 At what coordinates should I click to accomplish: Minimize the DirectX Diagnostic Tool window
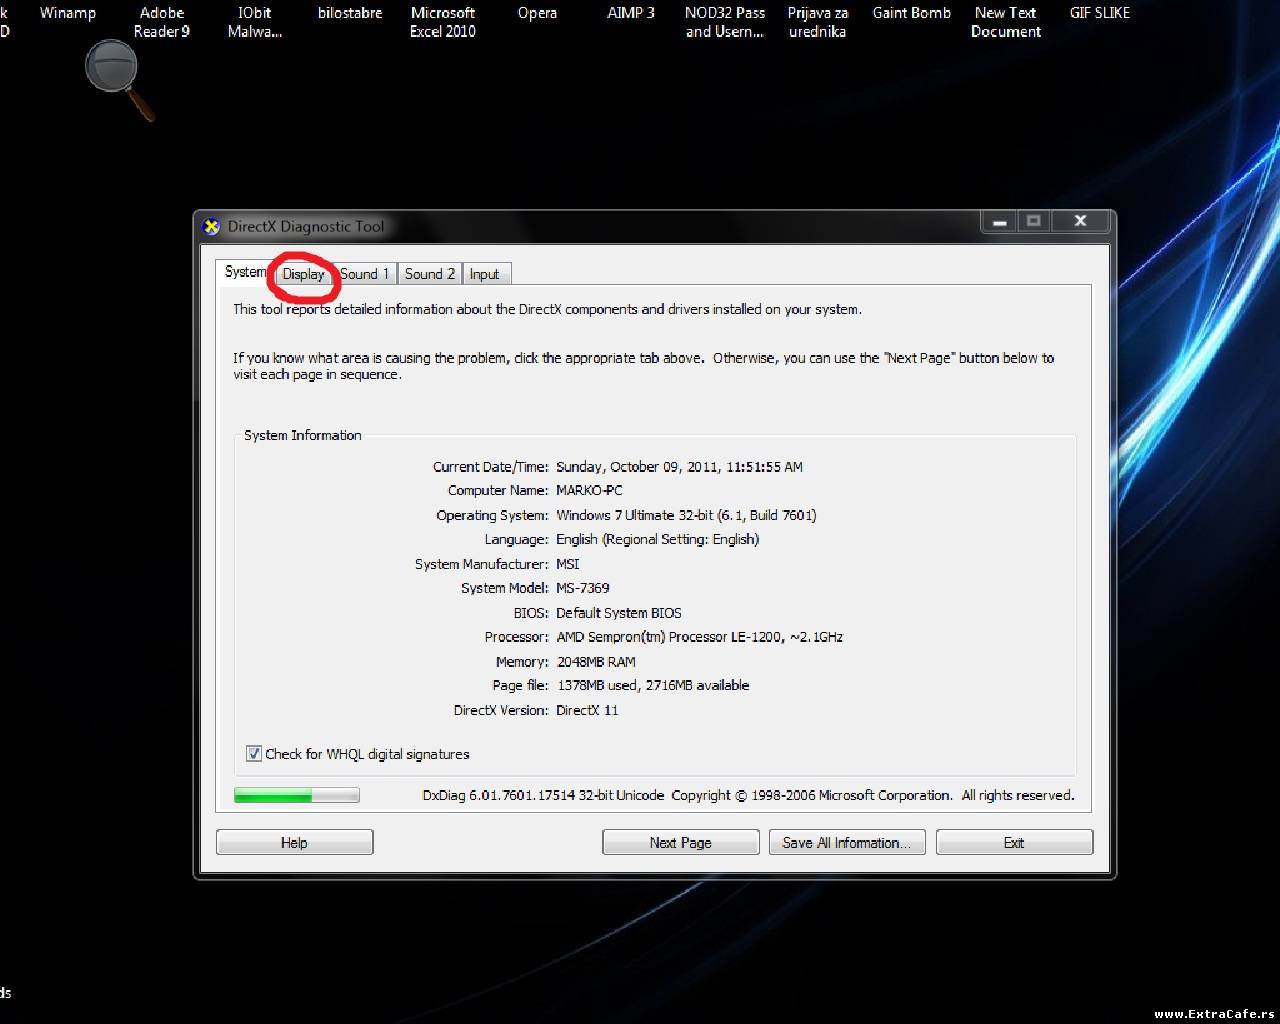[999, 221]
